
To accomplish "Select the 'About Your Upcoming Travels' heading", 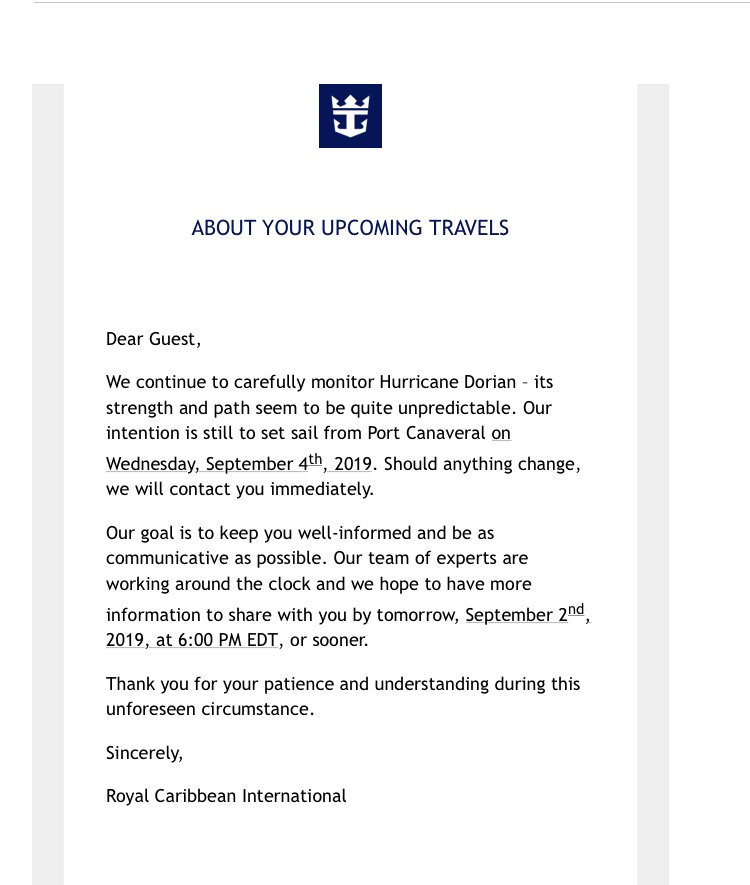I will coord(350,228).
